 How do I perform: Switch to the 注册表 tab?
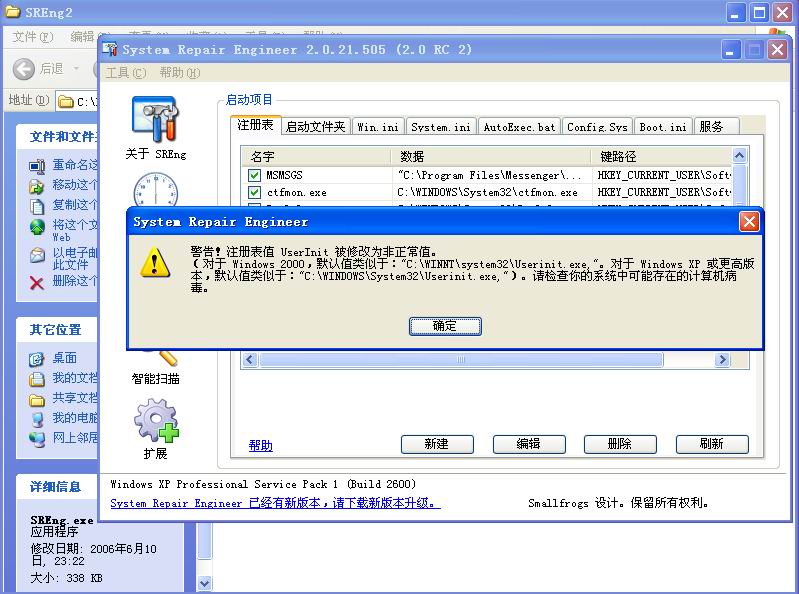[255, 125]
